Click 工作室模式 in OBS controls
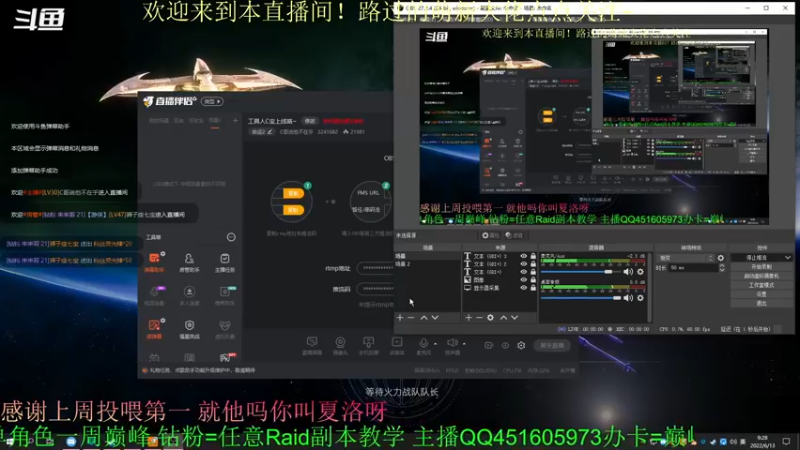This screenshot has width=800, height=450. (761, 285)
